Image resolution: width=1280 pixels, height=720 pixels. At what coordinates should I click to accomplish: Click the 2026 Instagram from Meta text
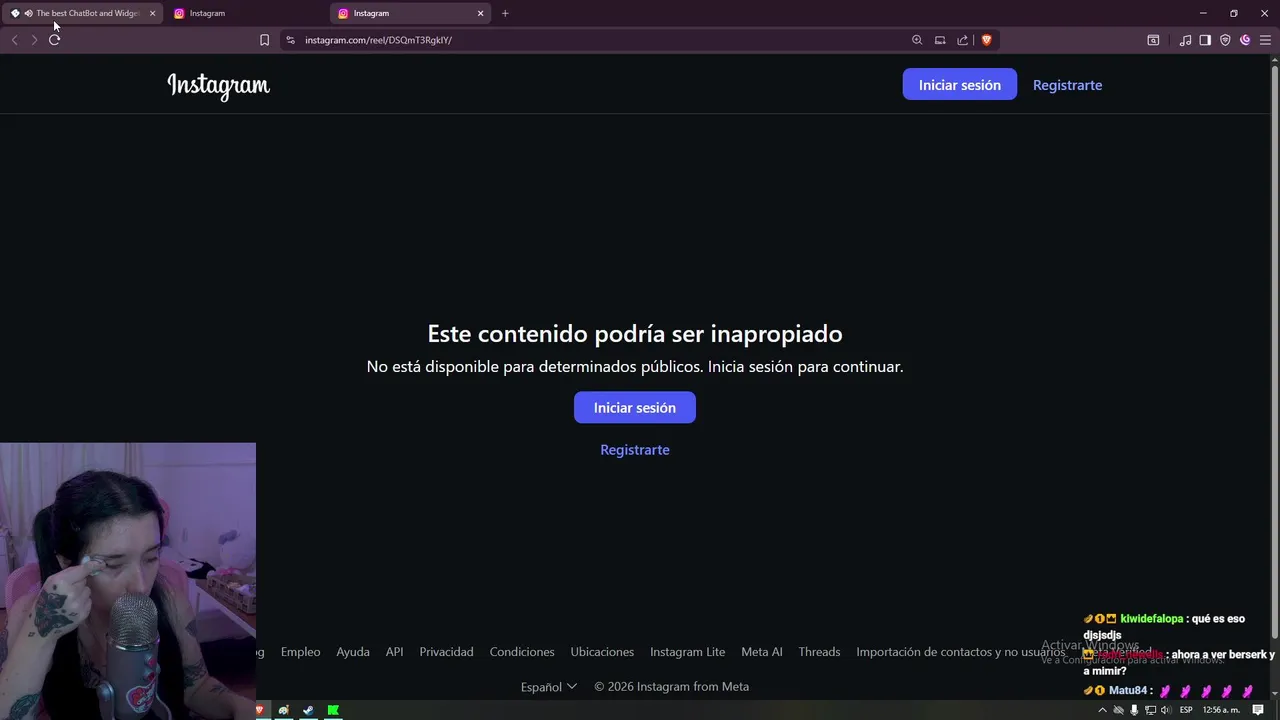coord(671,687)
